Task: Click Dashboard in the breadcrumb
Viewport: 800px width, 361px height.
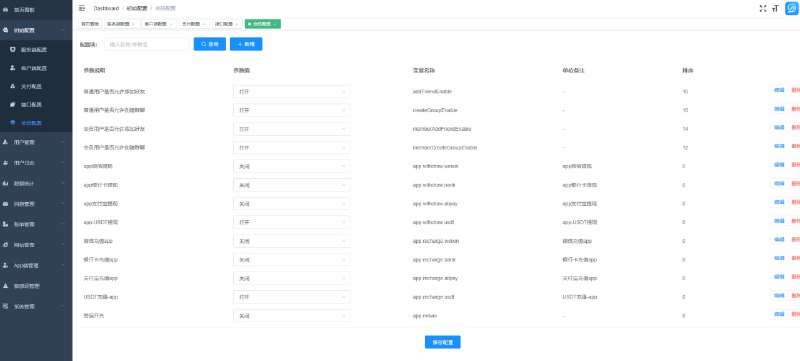Action: (106, 8)
